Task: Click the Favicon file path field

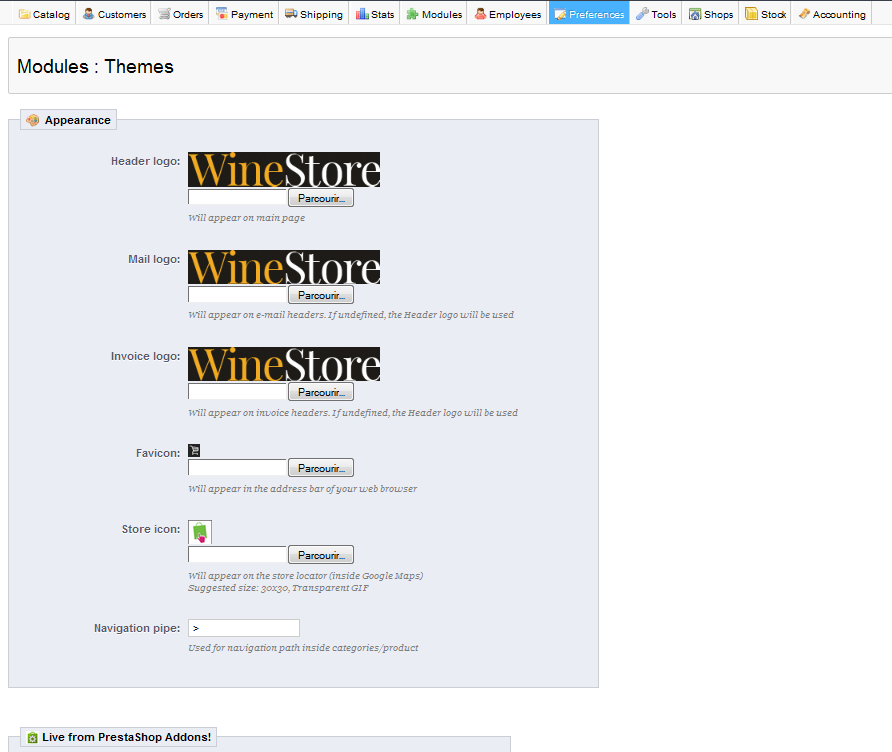Action: (237, 468)
